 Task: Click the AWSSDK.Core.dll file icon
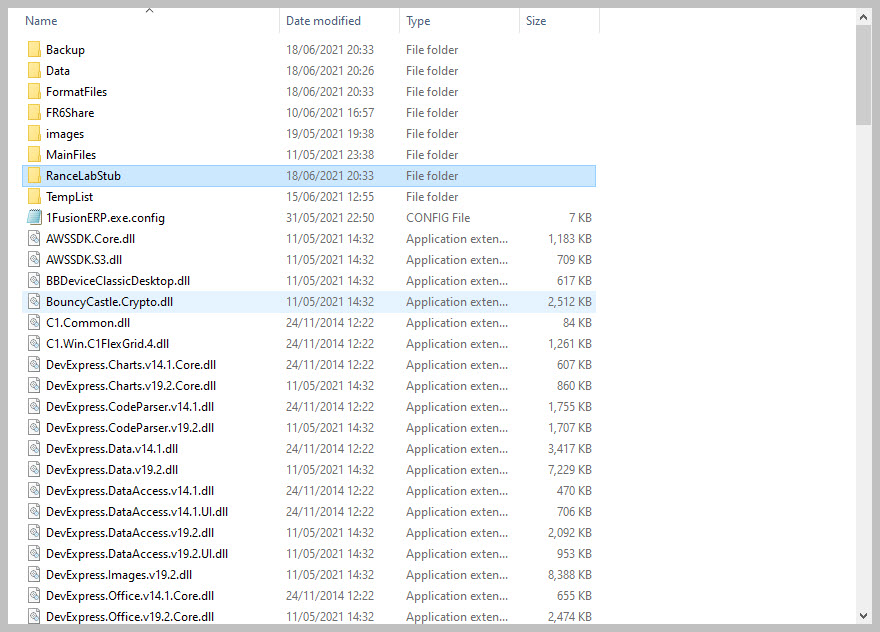click(34, 239)
